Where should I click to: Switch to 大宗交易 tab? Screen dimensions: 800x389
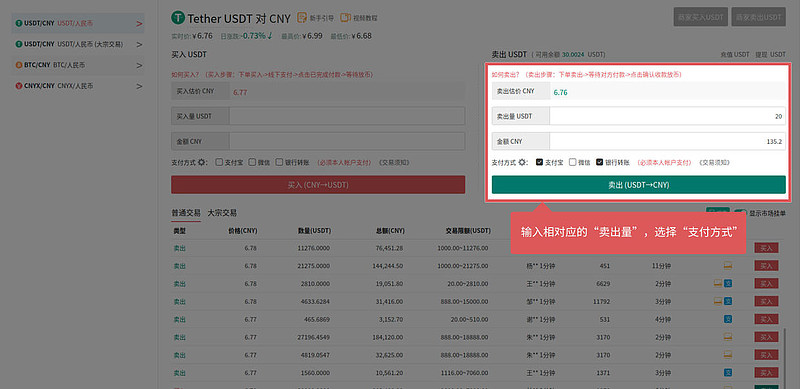222,213
